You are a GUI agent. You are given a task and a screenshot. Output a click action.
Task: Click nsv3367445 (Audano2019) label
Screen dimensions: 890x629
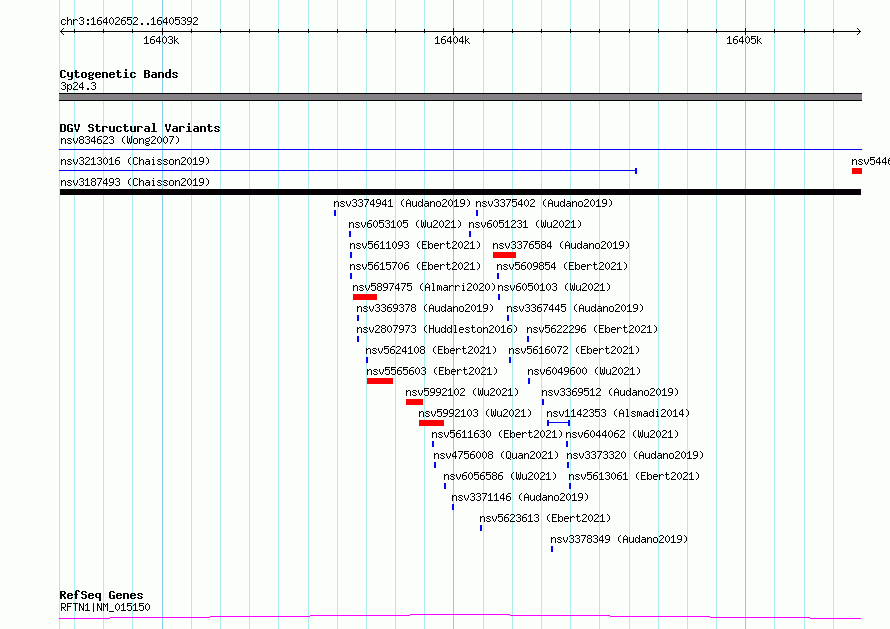(575, 308)
